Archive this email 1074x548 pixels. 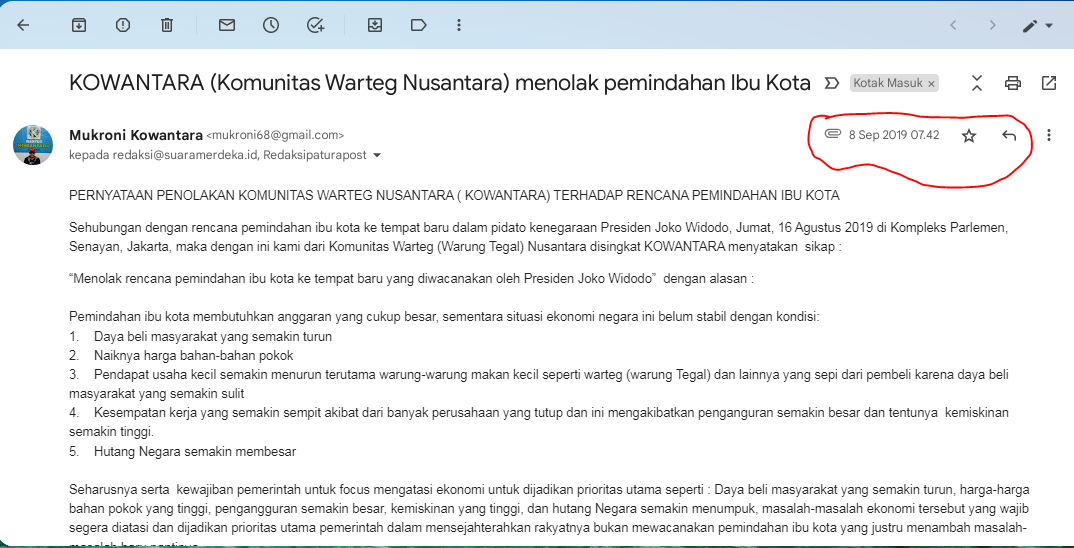(x=79, y=25)
